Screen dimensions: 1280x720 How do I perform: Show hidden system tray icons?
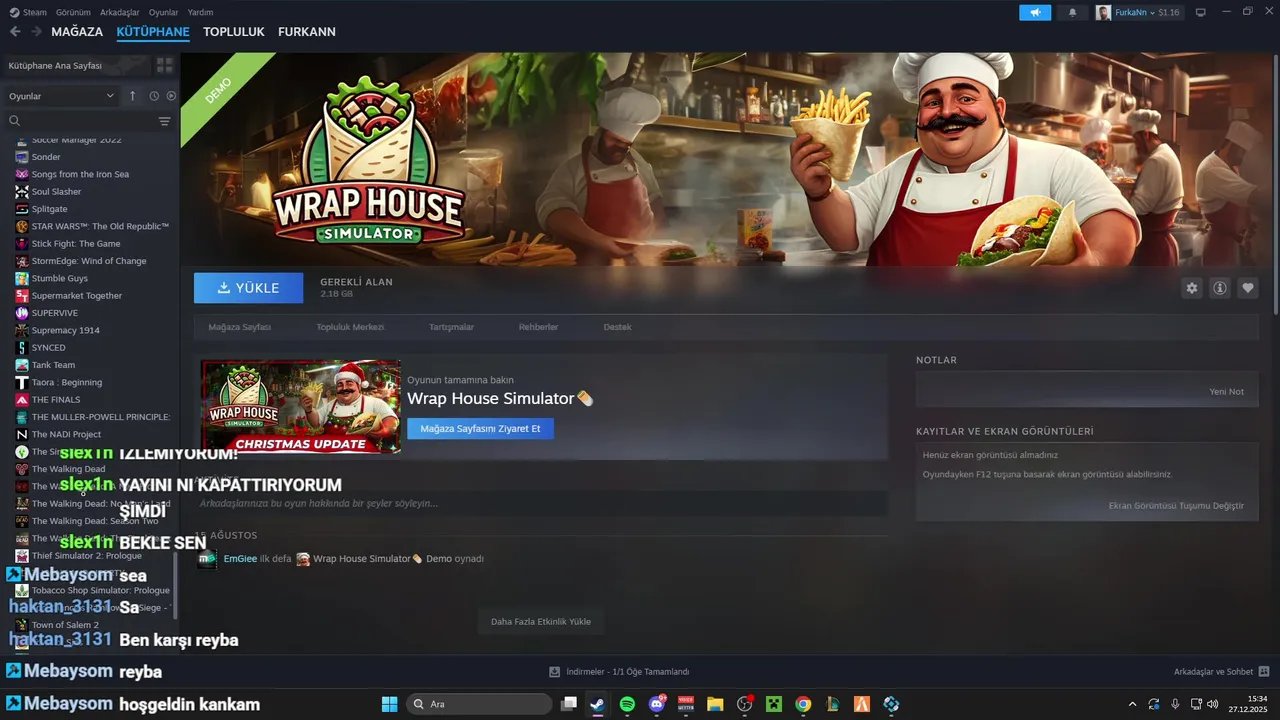click(1132, 704)
